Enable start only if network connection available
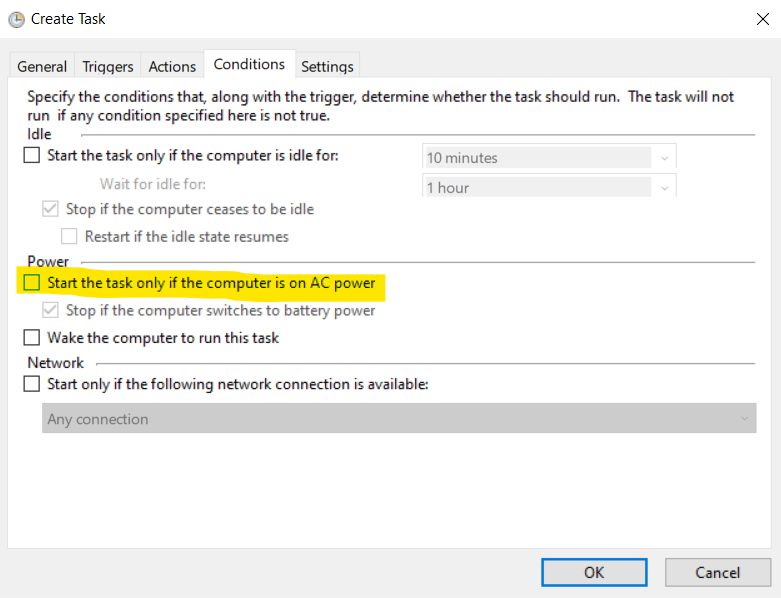781x598 pixels. 32,384
